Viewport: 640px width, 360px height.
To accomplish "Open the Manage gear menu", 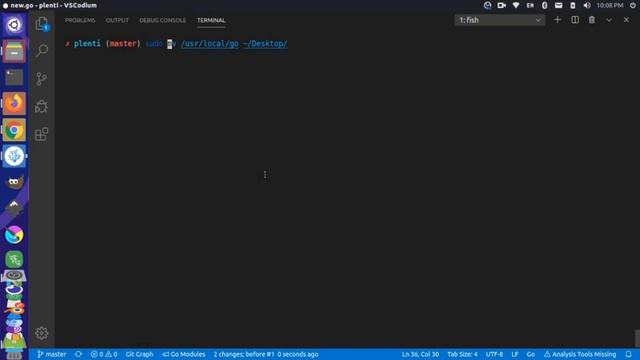I will (x=42, y=333).
